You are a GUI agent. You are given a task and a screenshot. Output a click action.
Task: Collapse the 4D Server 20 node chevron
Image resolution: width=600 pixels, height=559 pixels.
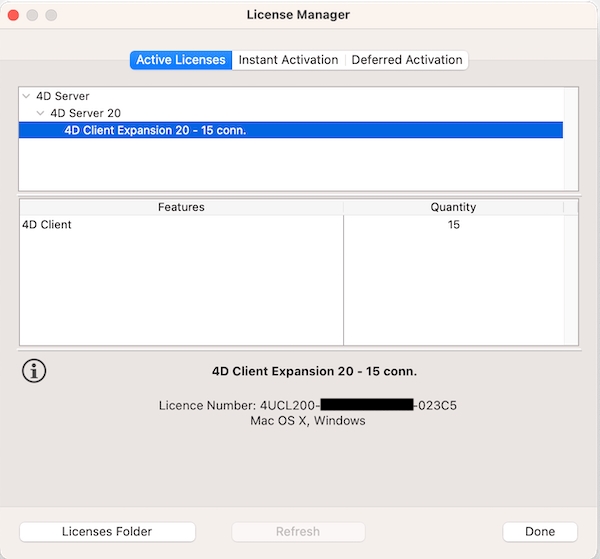[40, 114]
